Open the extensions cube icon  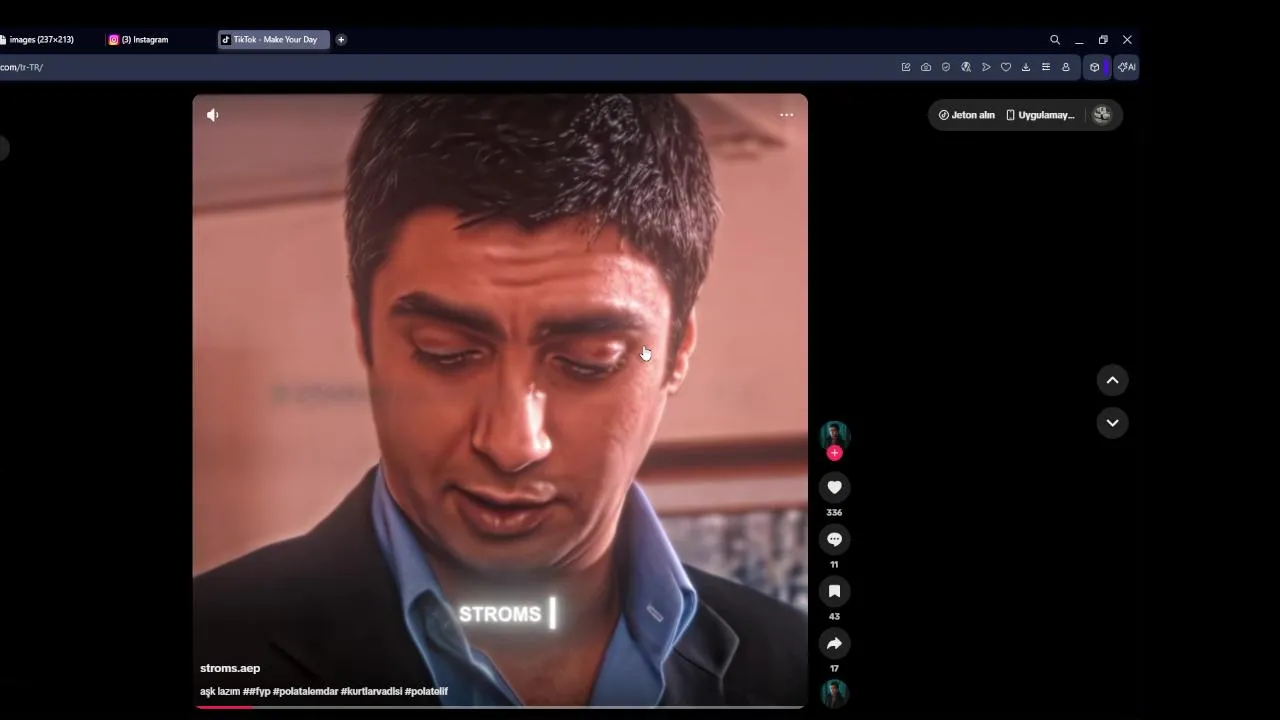click(1095, 67)
